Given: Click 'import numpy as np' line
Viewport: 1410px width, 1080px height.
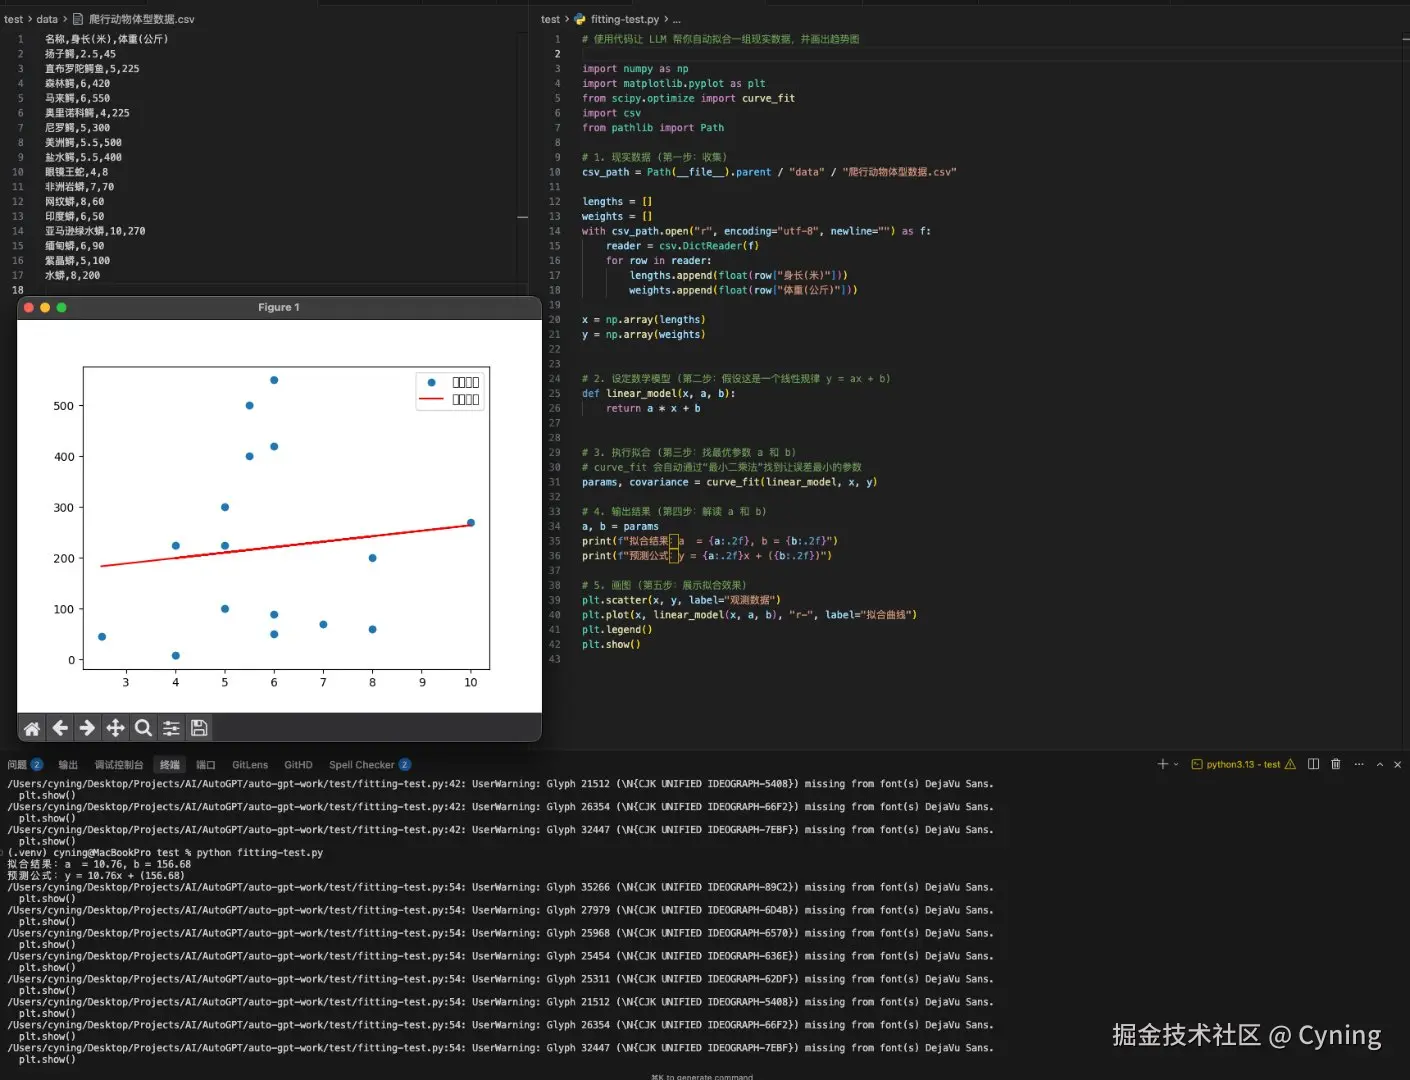Looking at the screenshot, I should [635, 69].
